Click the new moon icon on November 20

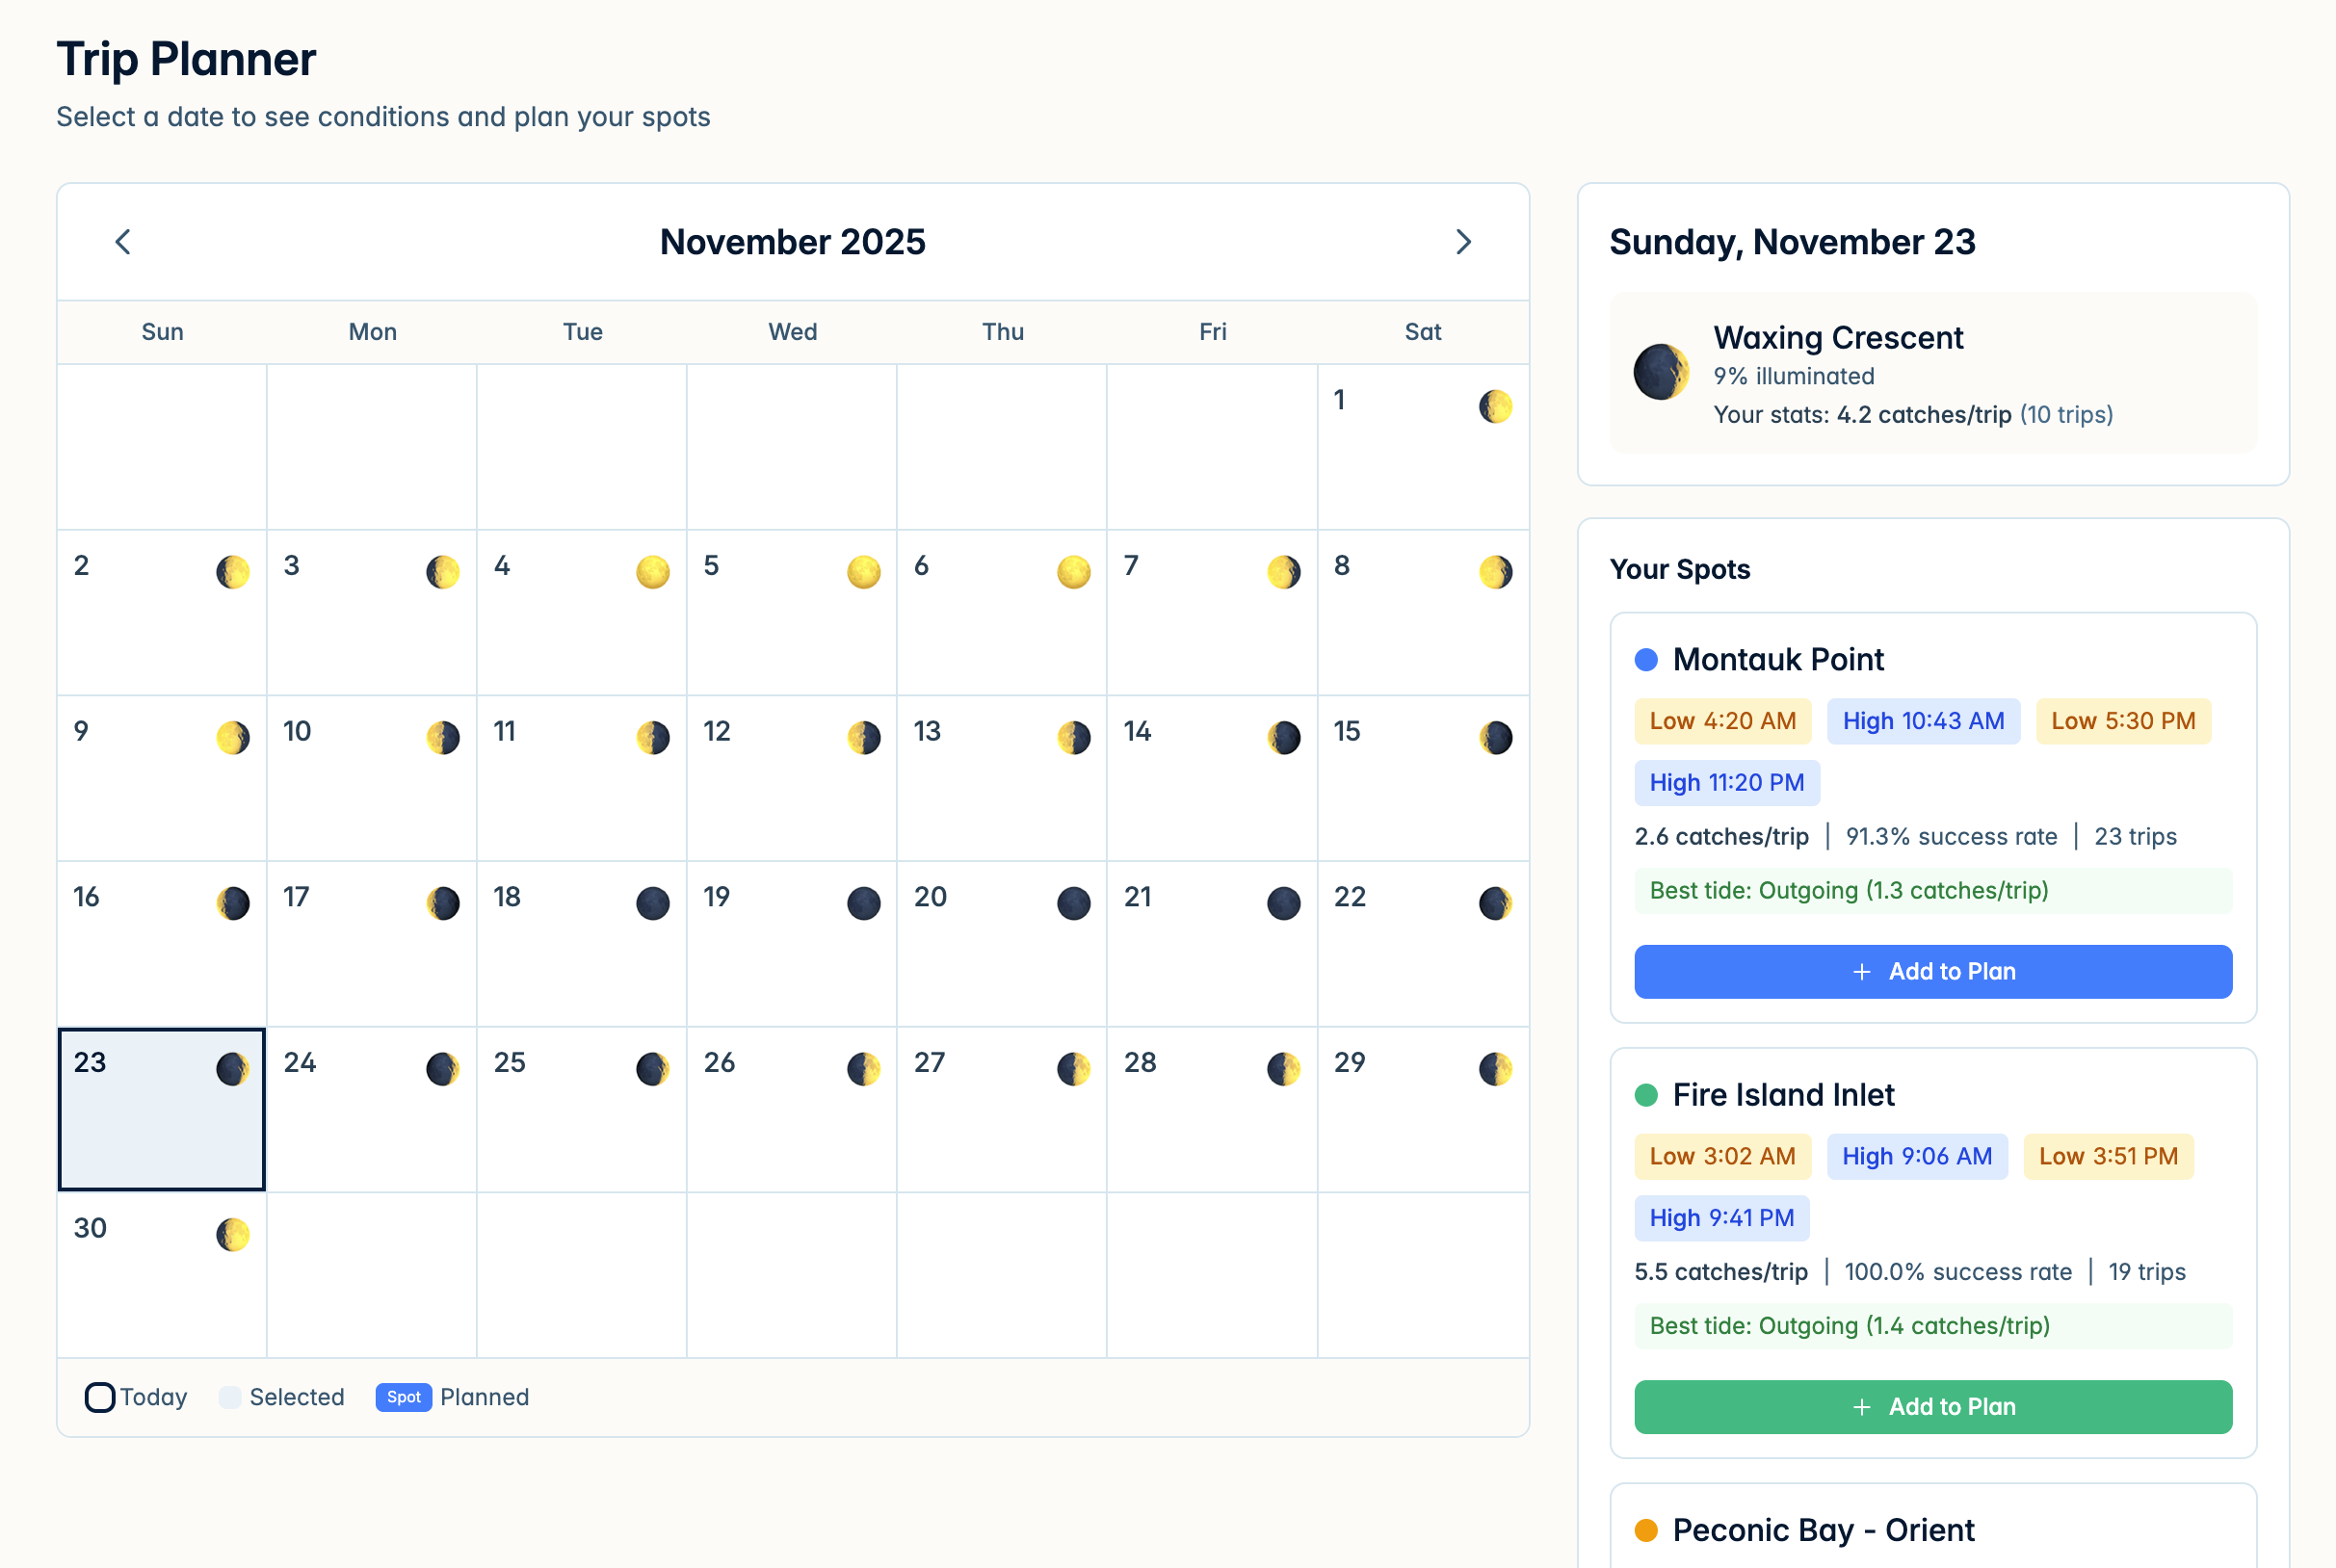(x=1074, y=903)
